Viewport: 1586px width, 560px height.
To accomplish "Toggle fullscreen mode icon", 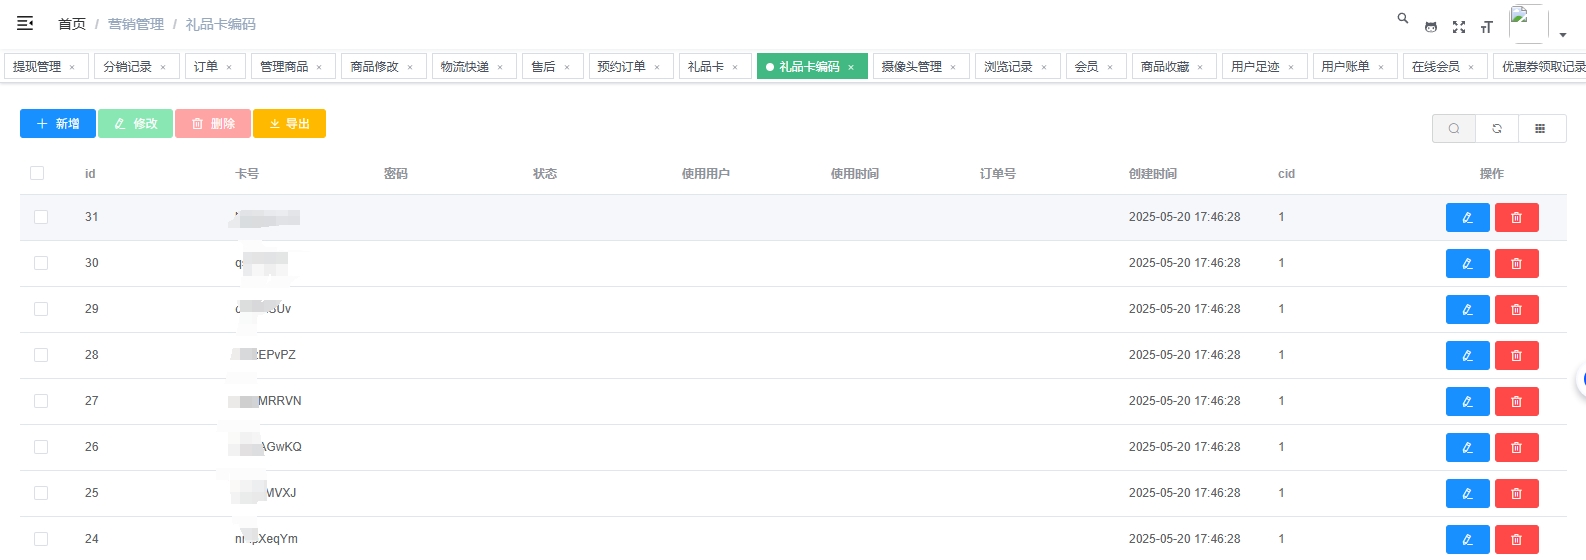I will click(x=1459, y=27).
